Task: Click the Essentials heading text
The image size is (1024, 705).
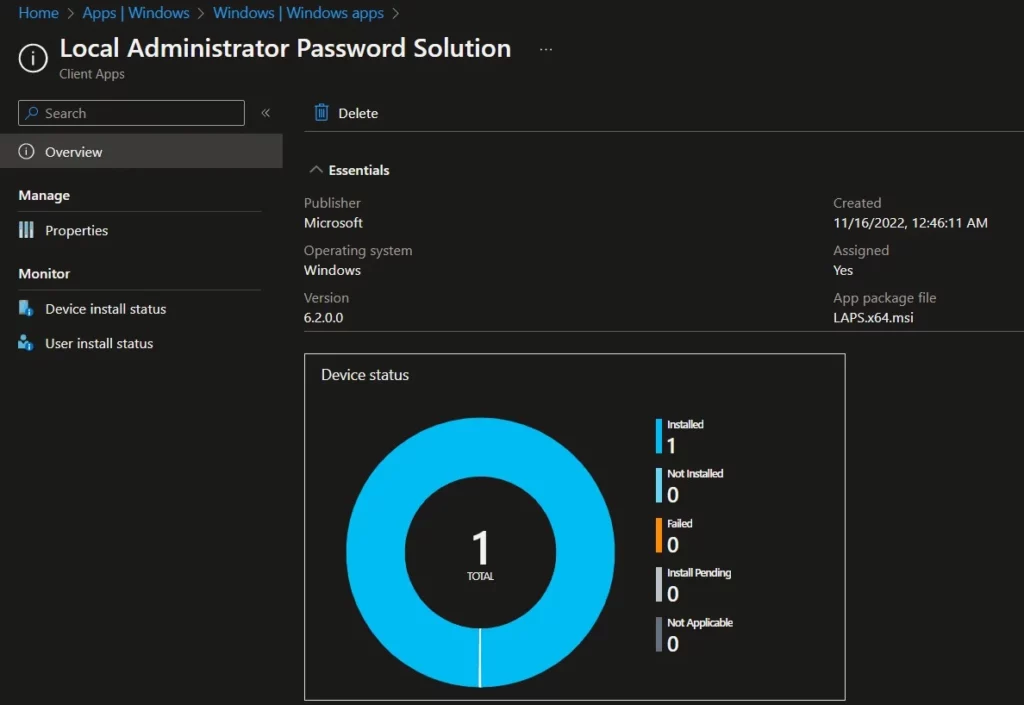Action: [x=359, y=170]
